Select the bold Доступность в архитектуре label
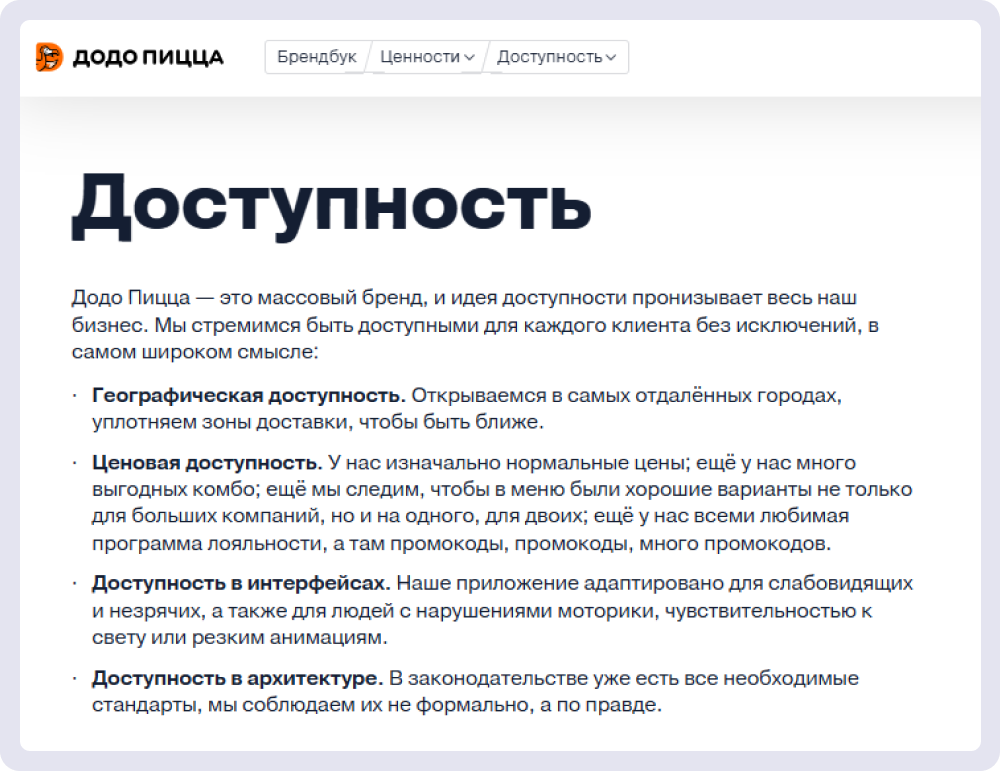Screen dimensions: 1000x771 coord(237,679)
